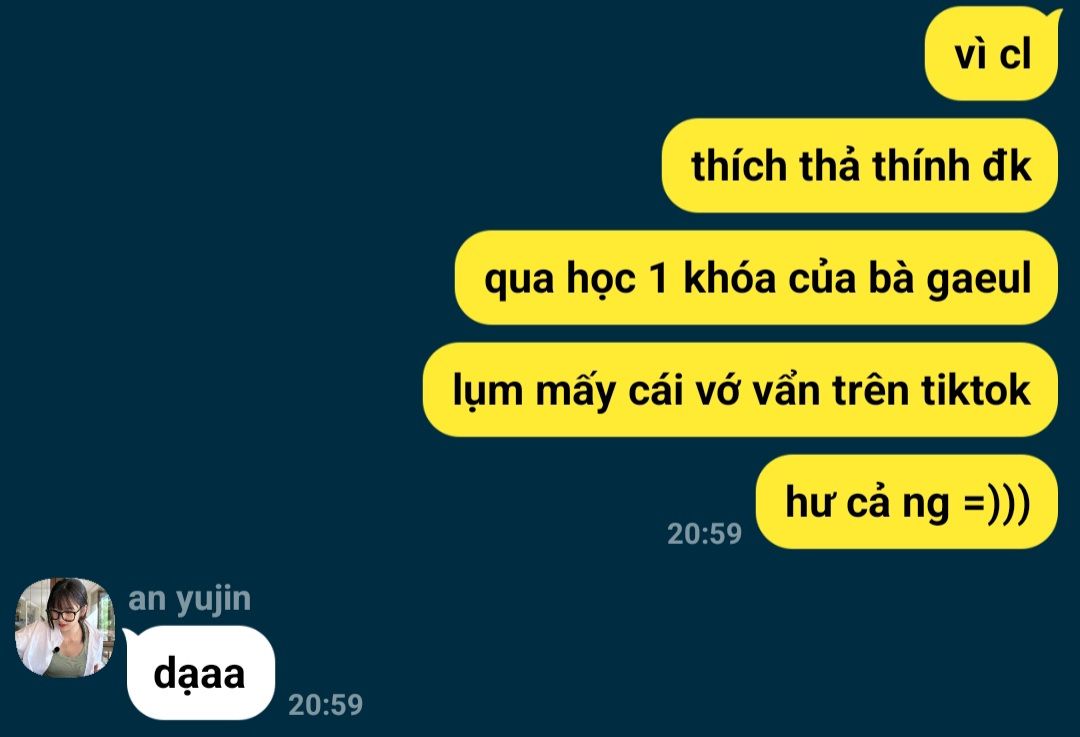This screenshot has width=1080, height=737.
Task: Select the 'vì cl' message bubble
Action: pos(991,54)
